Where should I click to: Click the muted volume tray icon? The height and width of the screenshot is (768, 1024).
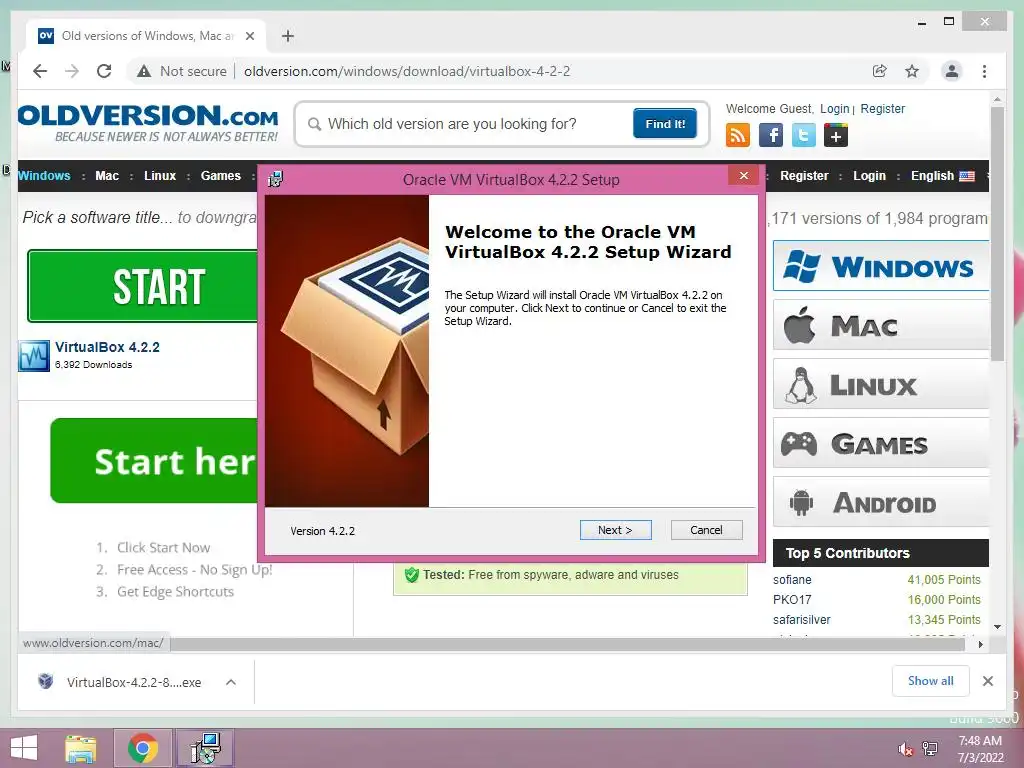pos(905,749)
